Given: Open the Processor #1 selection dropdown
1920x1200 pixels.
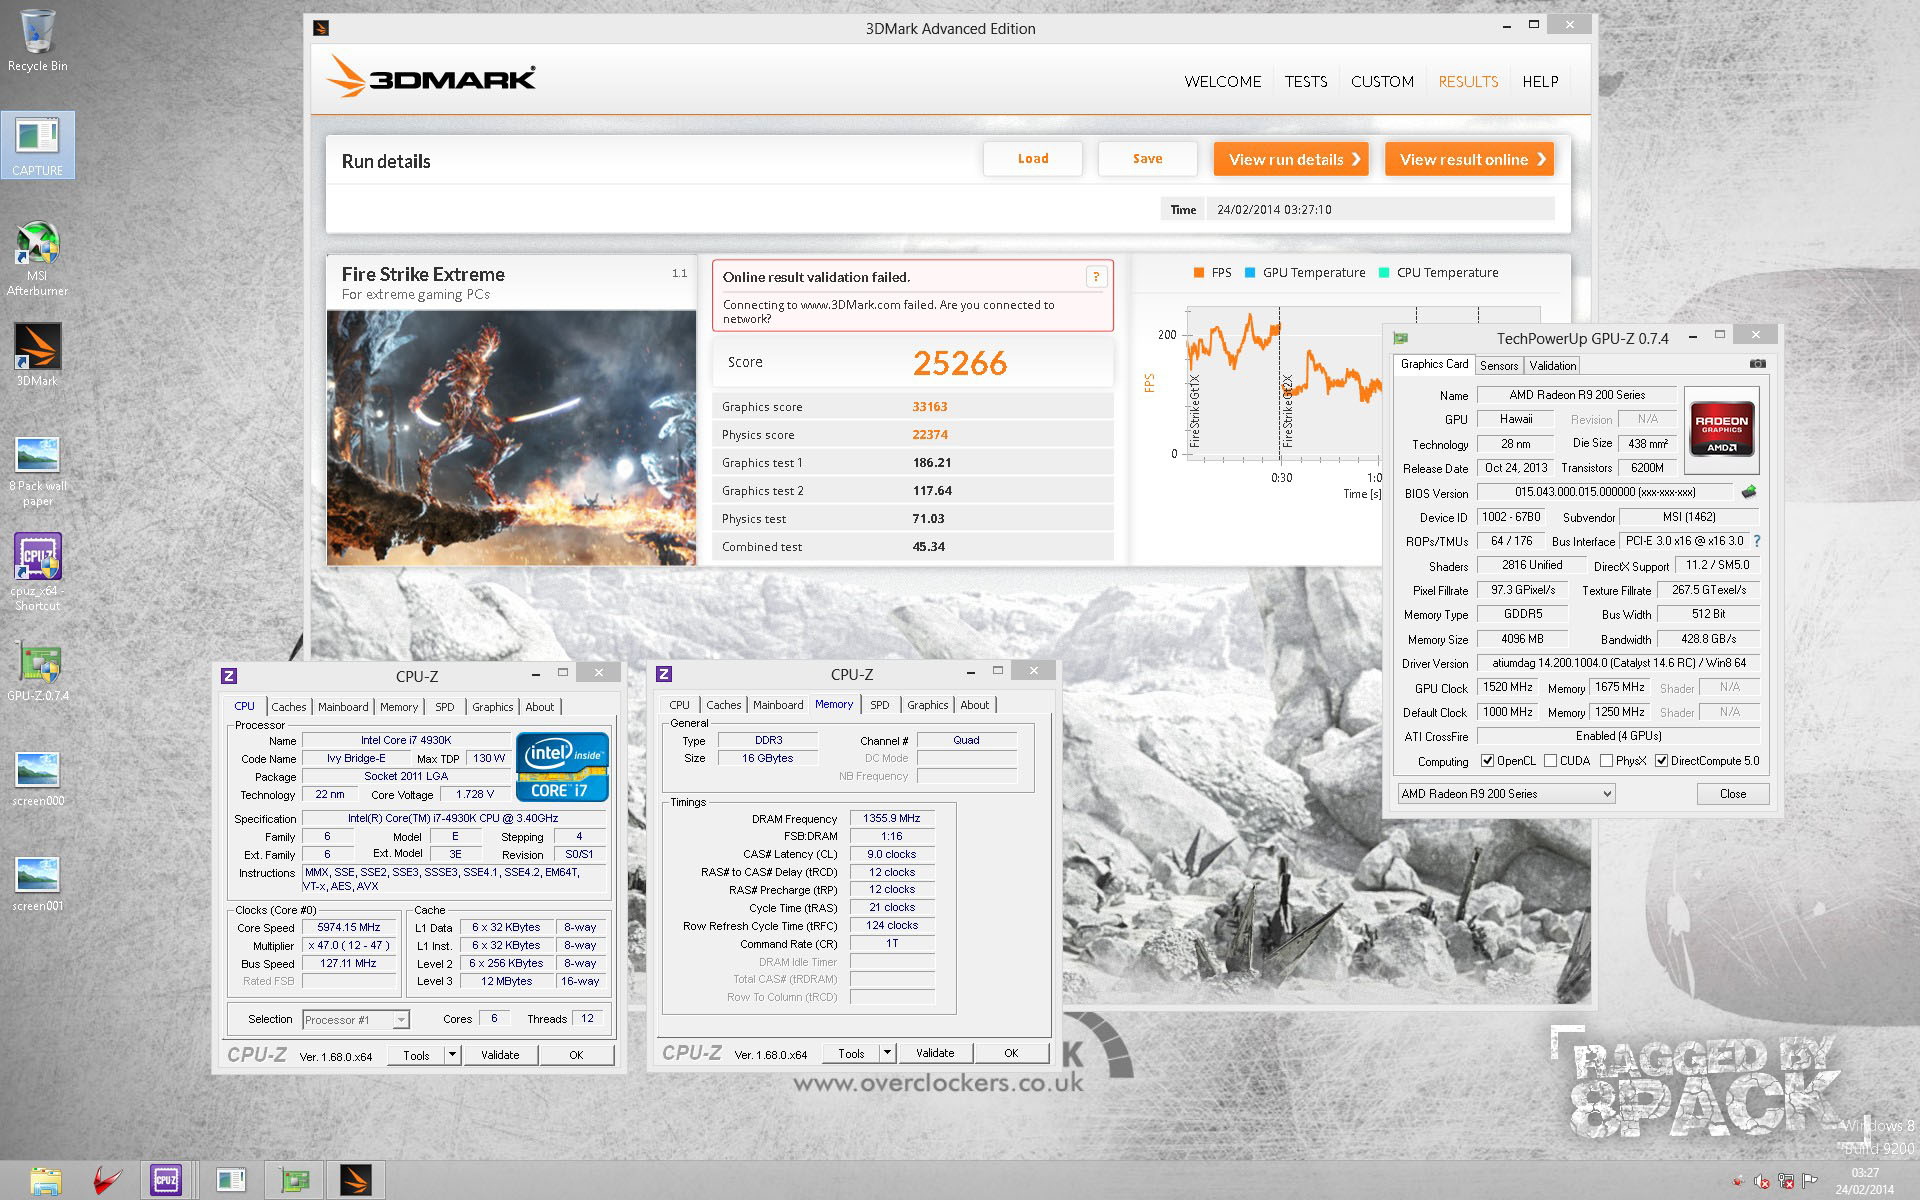Looking at the screenshot, I should pyautogui.click(x=400, y=1020).
